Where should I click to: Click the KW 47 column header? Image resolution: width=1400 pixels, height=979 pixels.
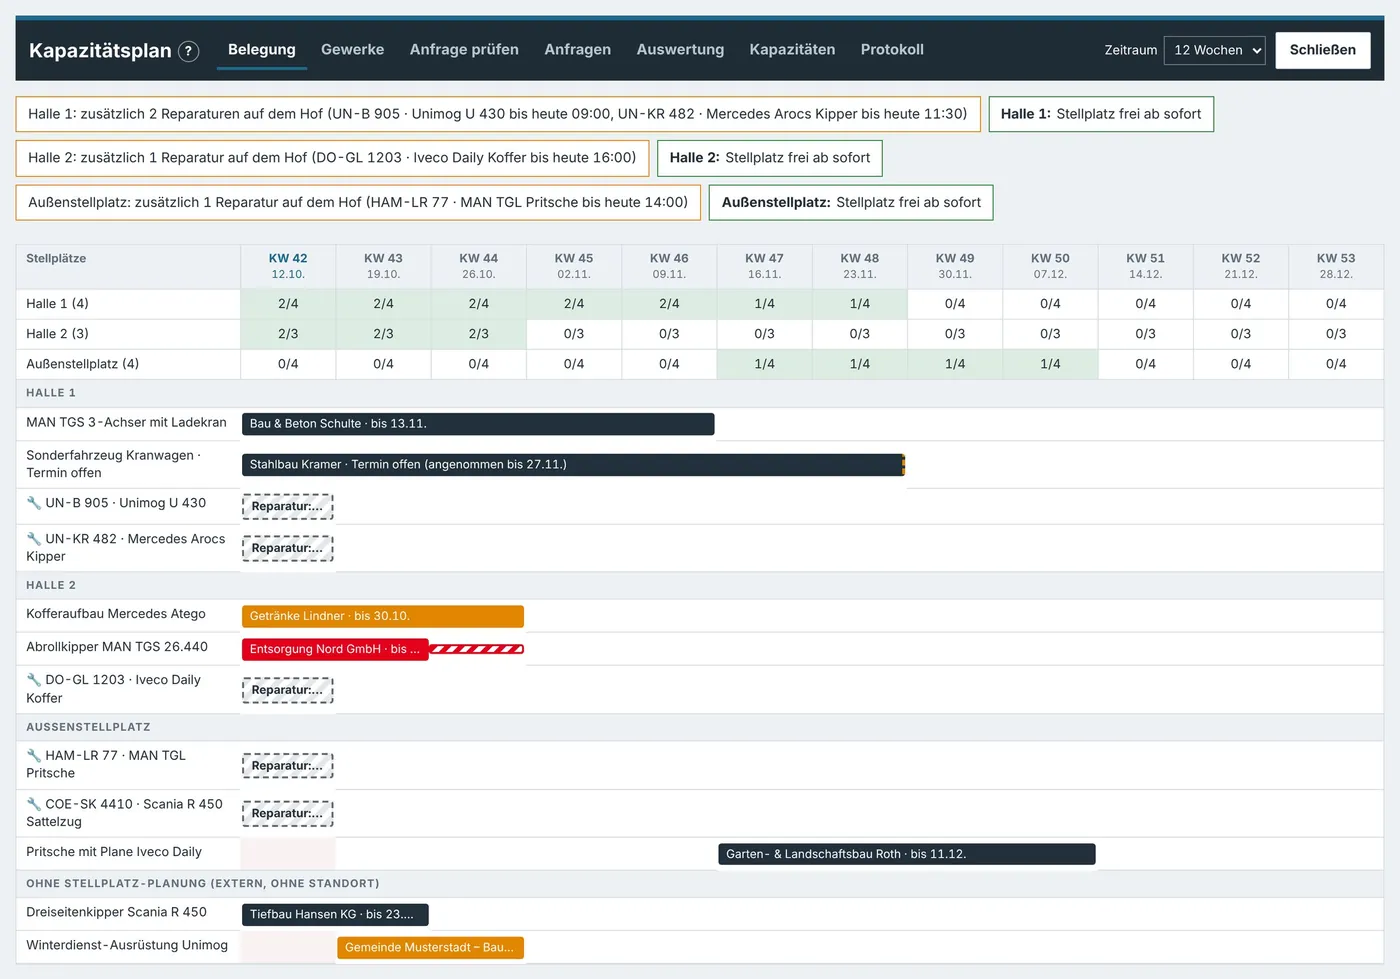(764, 266)
